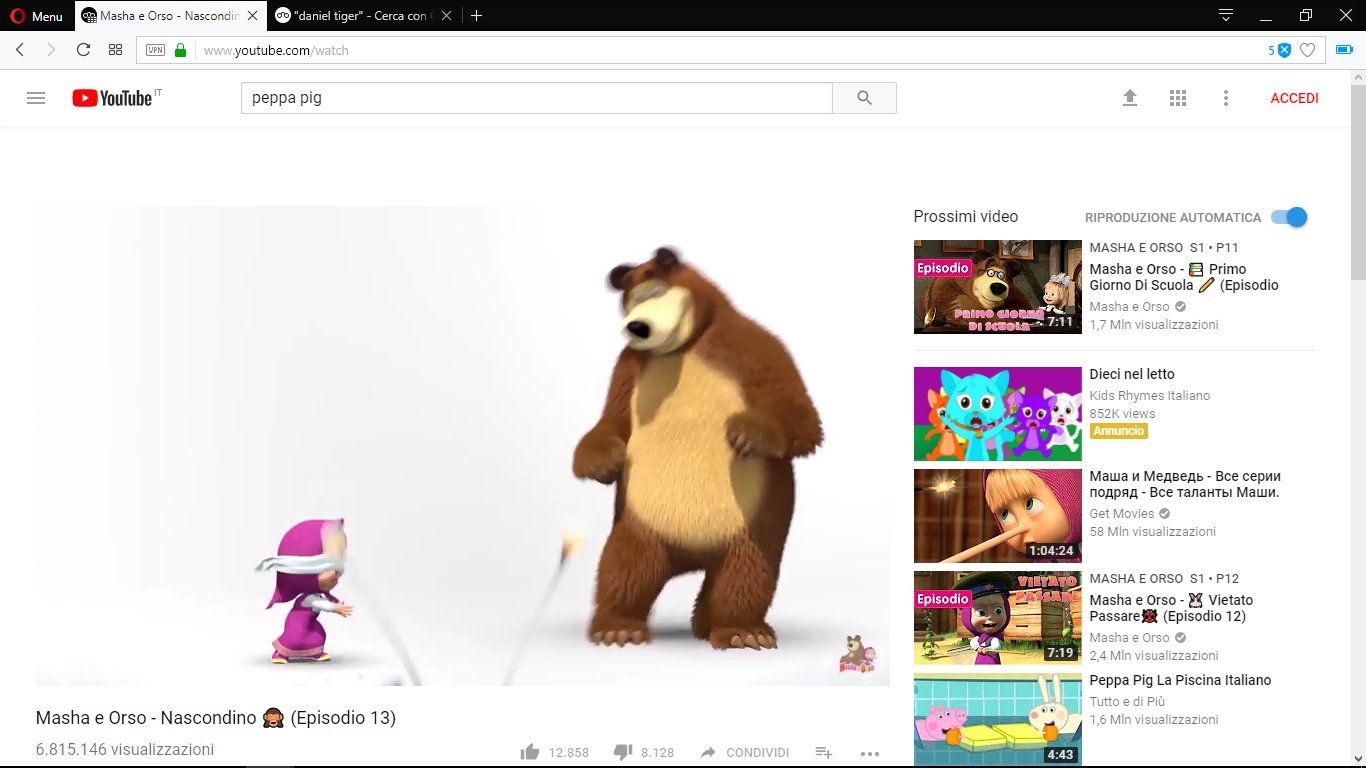Open the Peppa Pig La Piscina thumbnail

997,719
